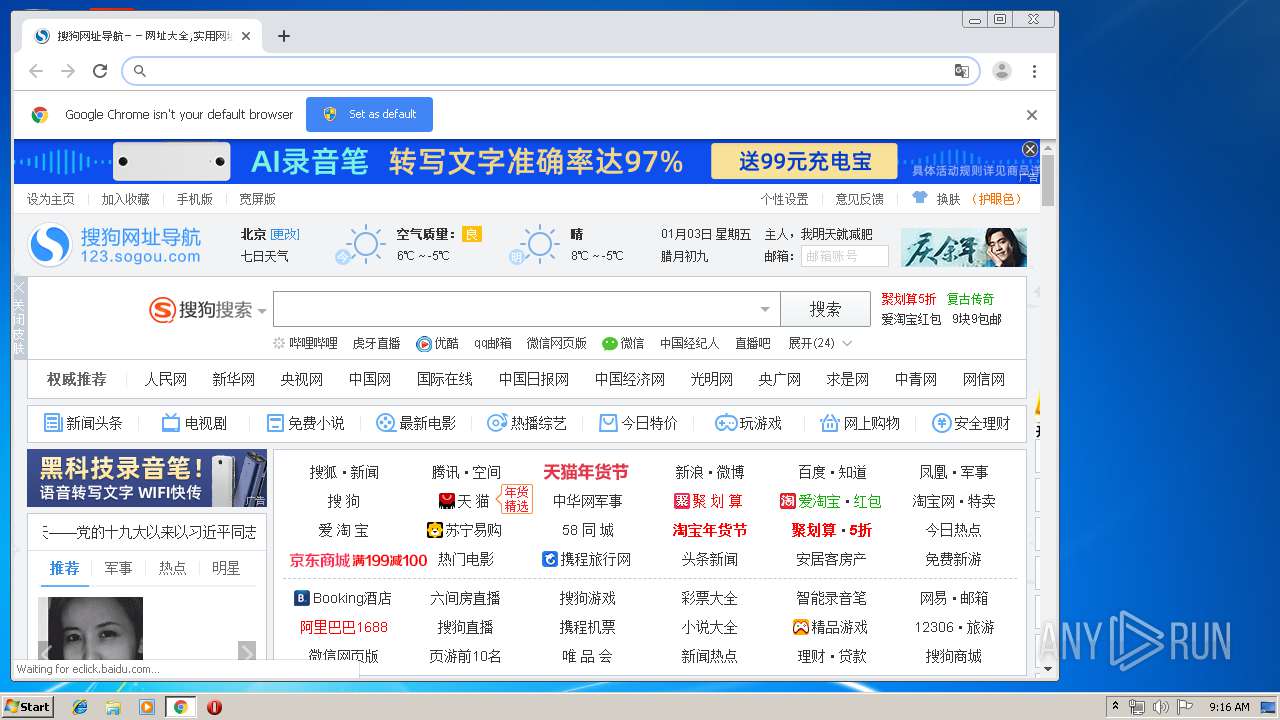This screenshot has width=1280, height=720.
Task: Collapse the 关闭皮肤 side toggle
Action: [18, 318]
